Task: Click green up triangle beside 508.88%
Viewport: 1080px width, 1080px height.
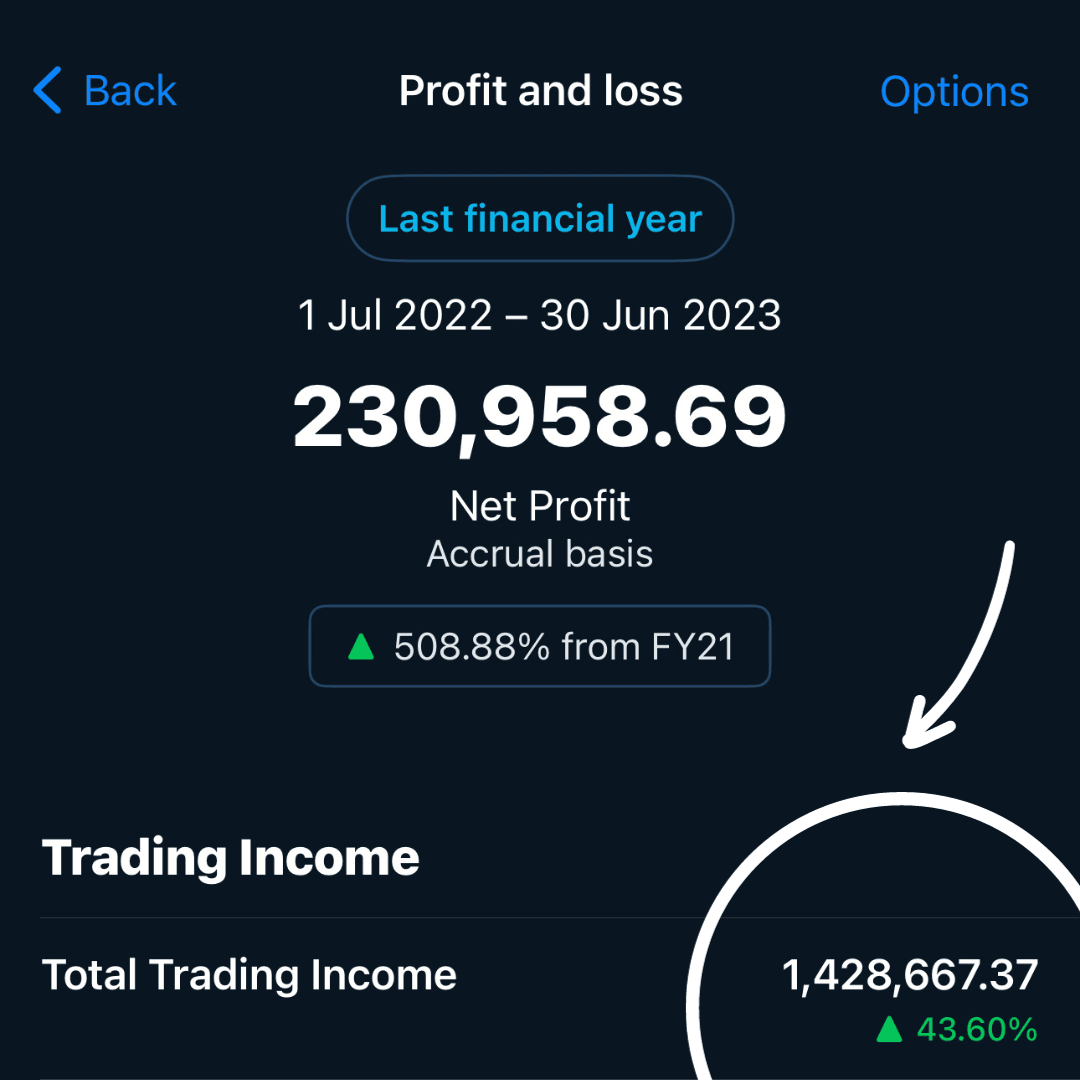Action: 361,648
